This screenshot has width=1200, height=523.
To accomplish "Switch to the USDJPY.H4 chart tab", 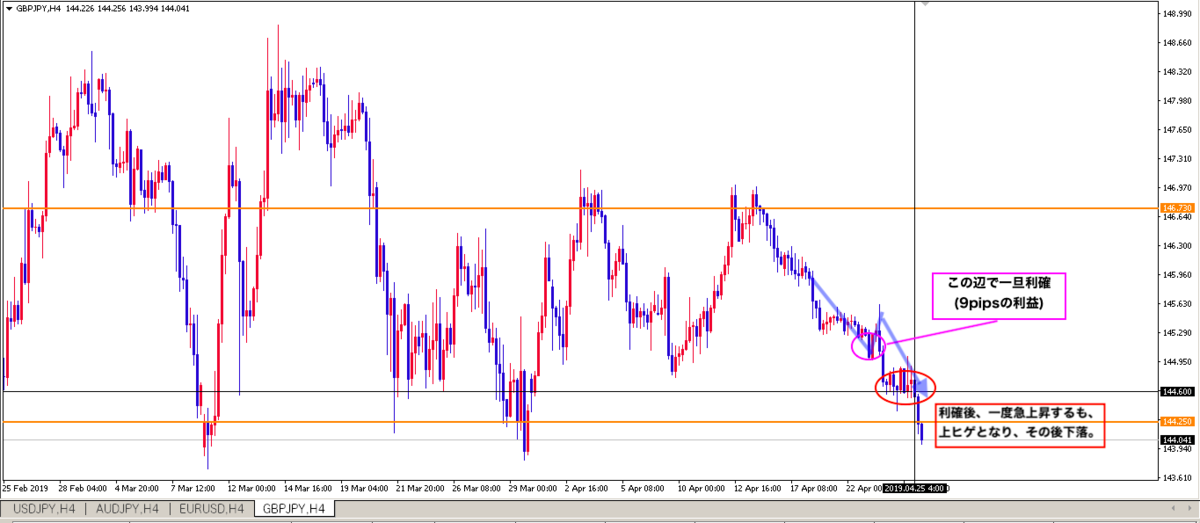I will point(42,509).
